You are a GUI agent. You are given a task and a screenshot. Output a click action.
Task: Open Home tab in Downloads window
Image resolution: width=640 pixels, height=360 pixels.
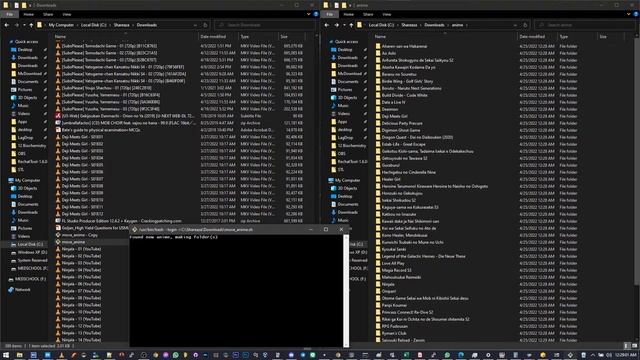[x=28, y=14]
